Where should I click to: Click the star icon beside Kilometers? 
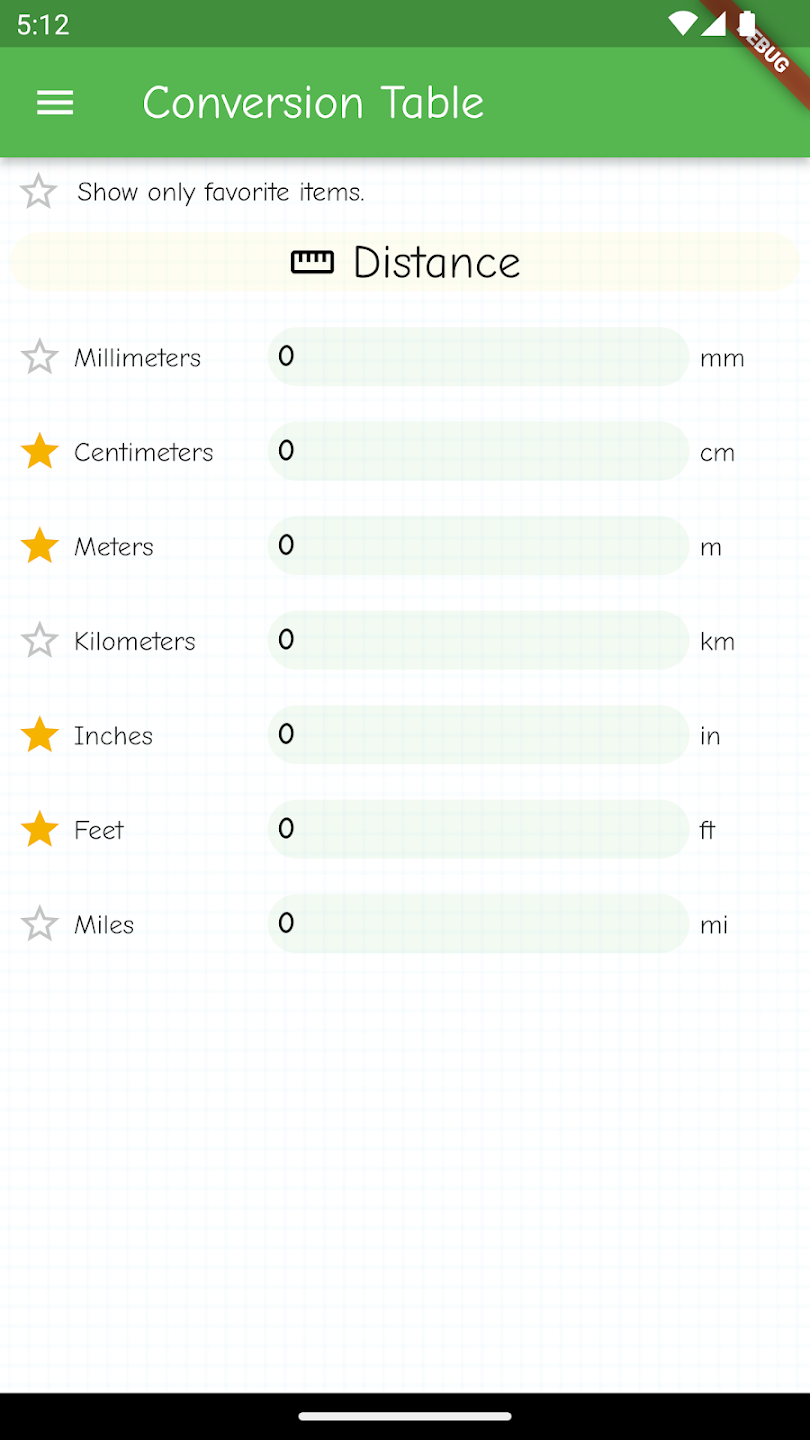pos(38,640)
